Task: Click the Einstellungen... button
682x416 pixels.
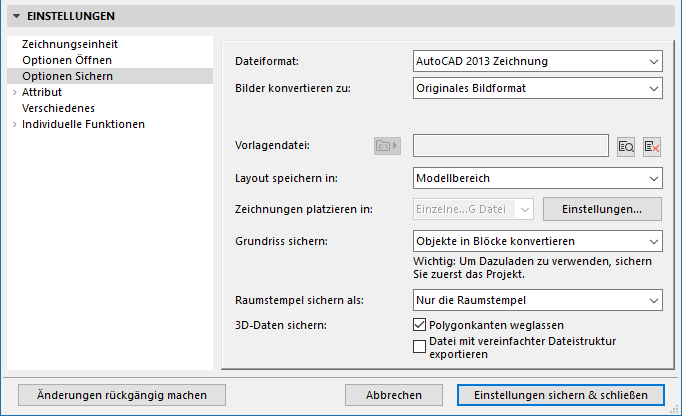Action: 603,209
